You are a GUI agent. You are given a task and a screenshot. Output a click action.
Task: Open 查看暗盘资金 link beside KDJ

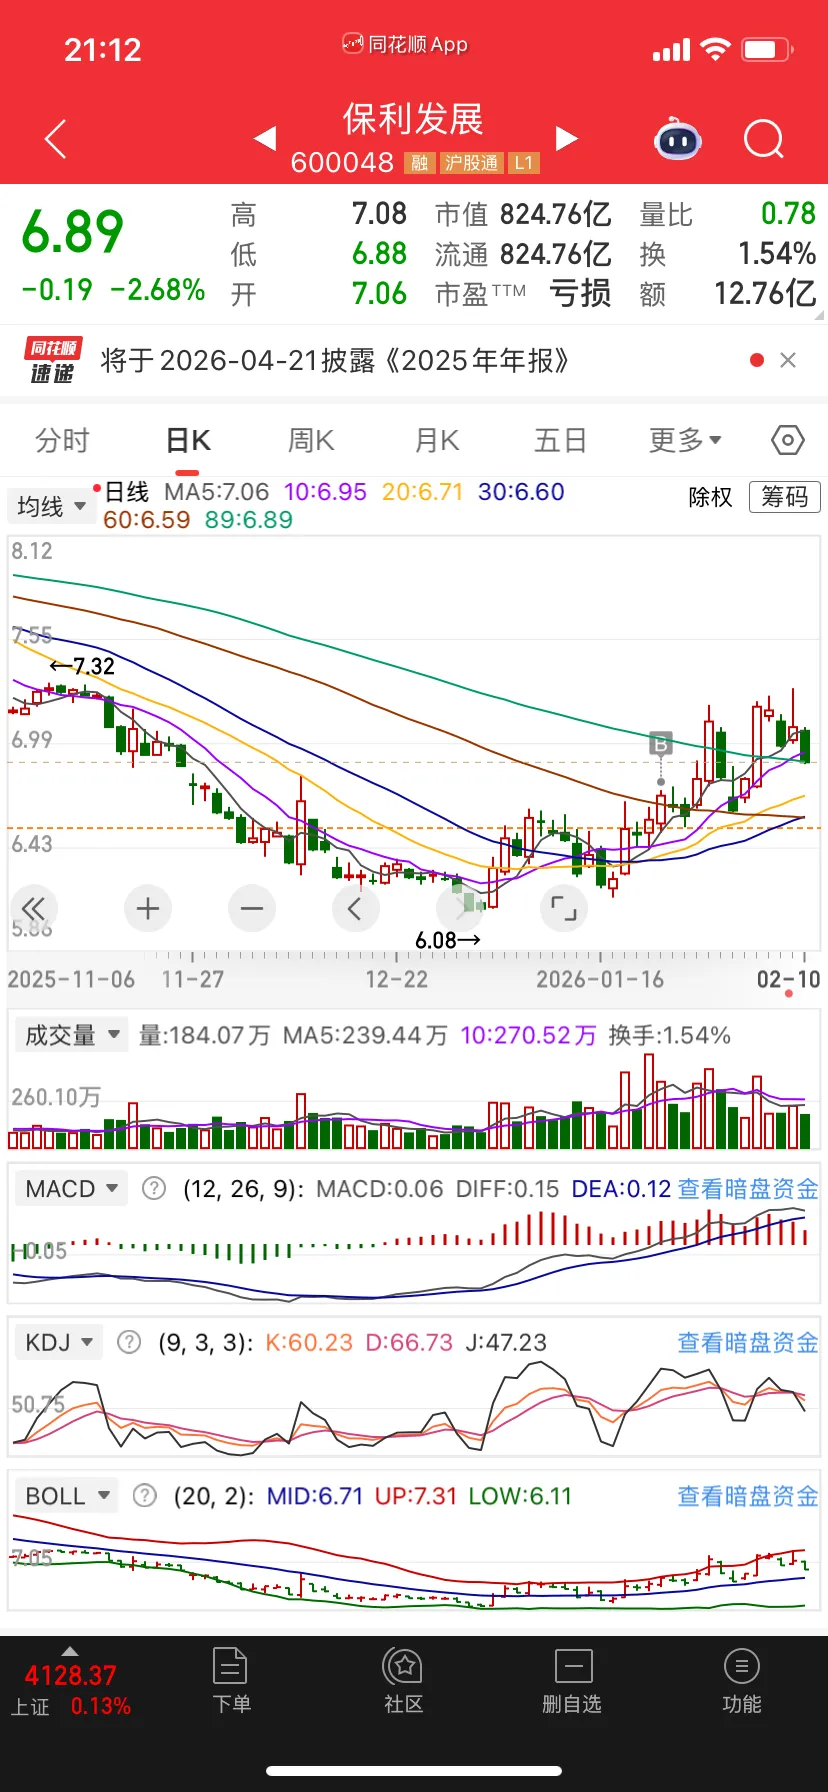tap(748, 1342)
